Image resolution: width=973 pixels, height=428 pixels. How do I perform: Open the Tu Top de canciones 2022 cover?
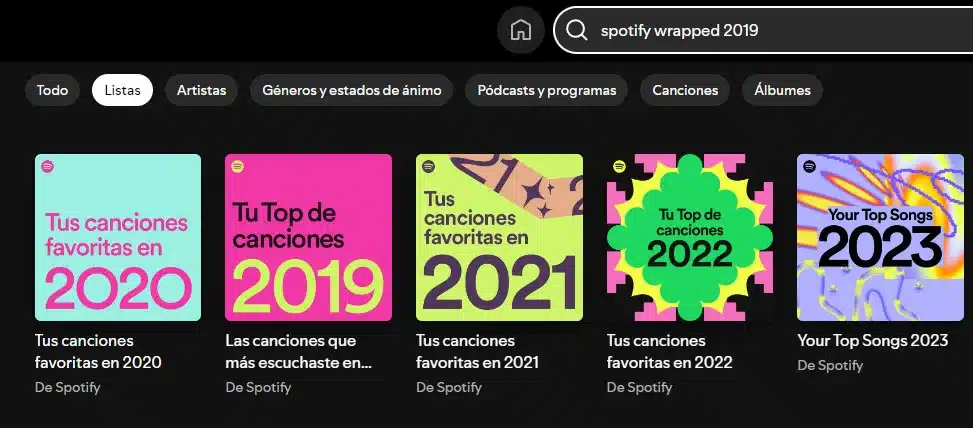click(690, 238)
